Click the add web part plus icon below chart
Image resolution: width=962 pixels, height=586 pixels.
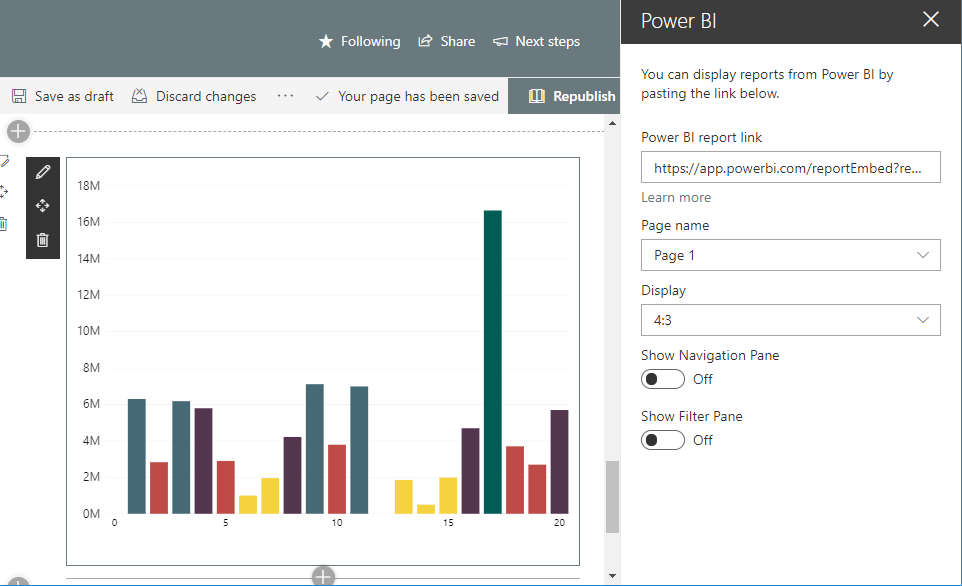[x=323, y=576]
